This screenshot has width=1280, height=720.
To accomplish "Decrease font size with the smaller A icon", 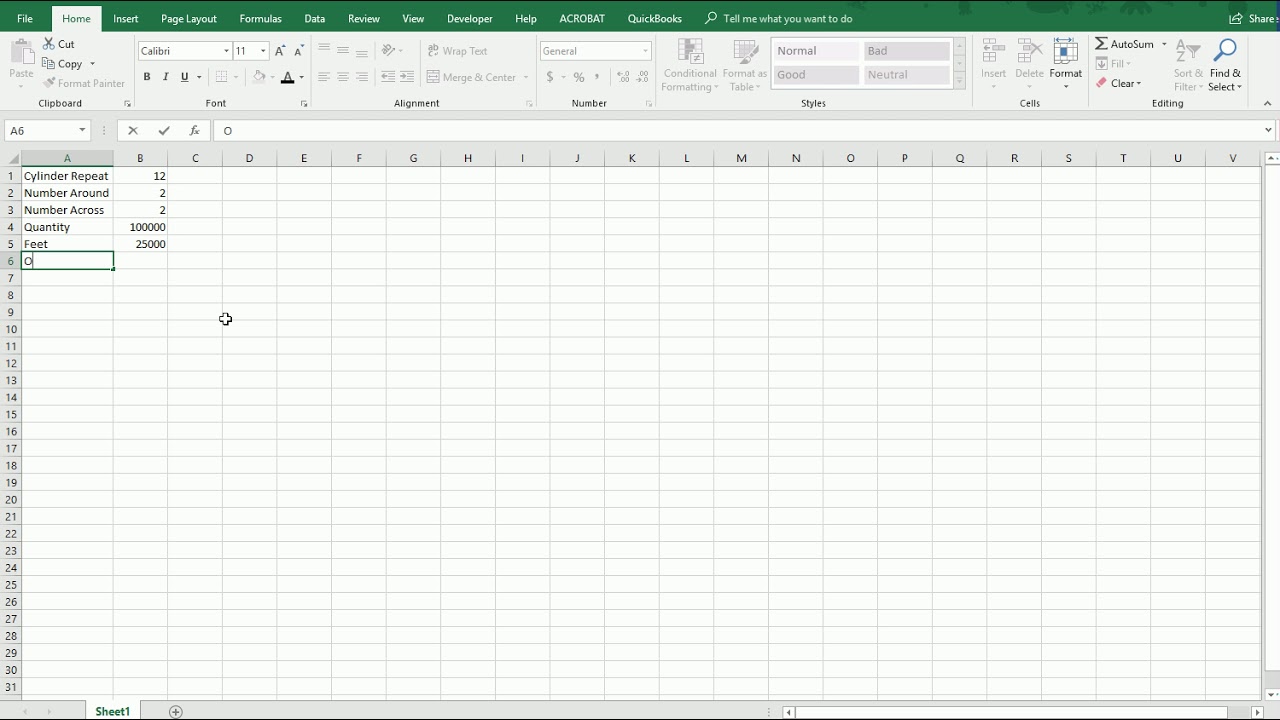I will pos(298,51).
